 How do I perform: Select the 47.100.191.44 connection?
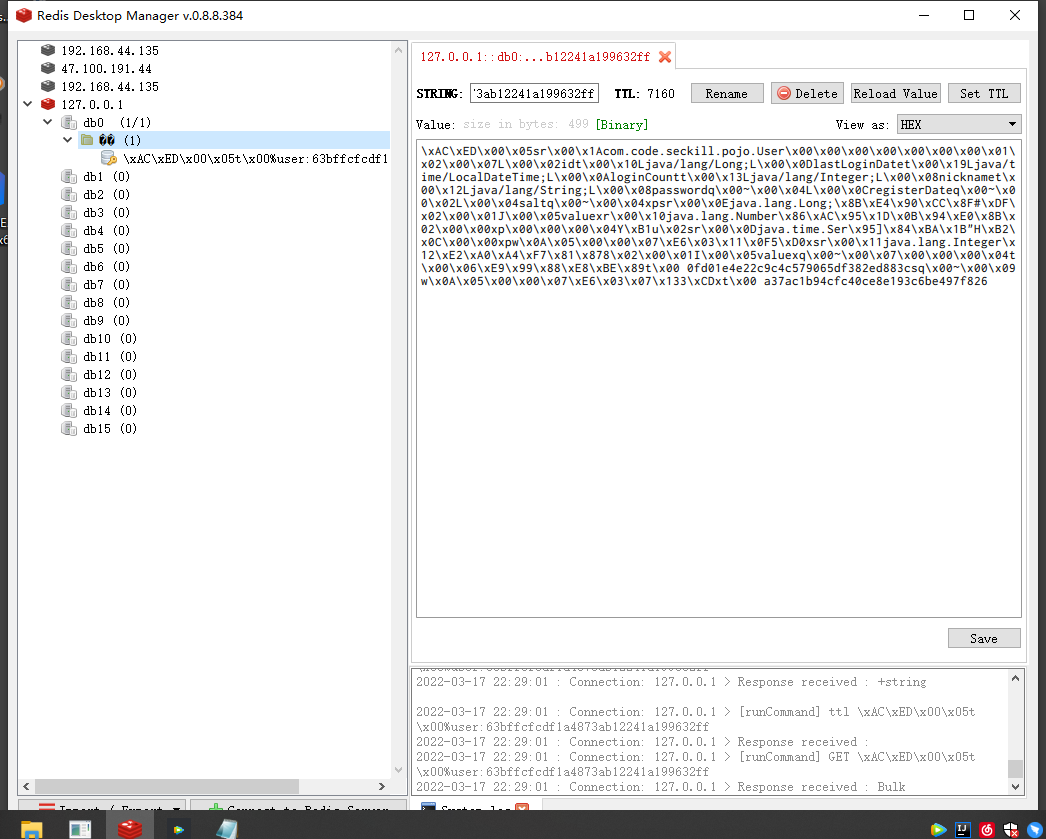coord(106,68)
